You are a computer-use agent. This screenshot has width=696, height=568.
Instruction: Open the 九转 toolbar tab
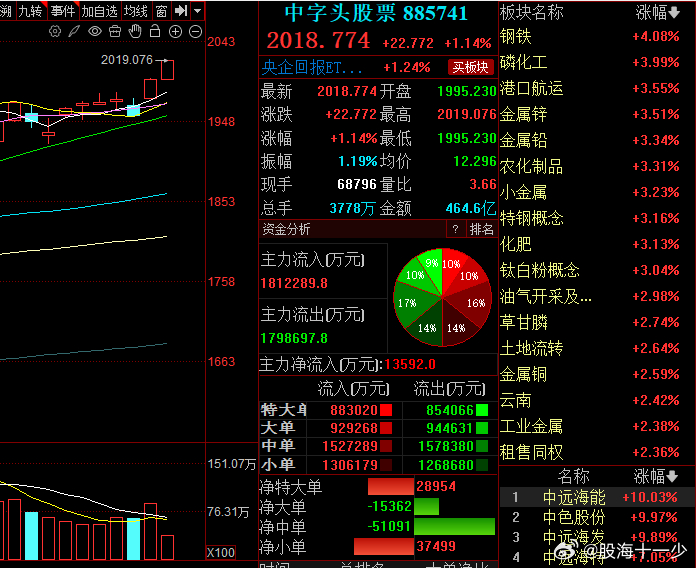click(30, 11)
